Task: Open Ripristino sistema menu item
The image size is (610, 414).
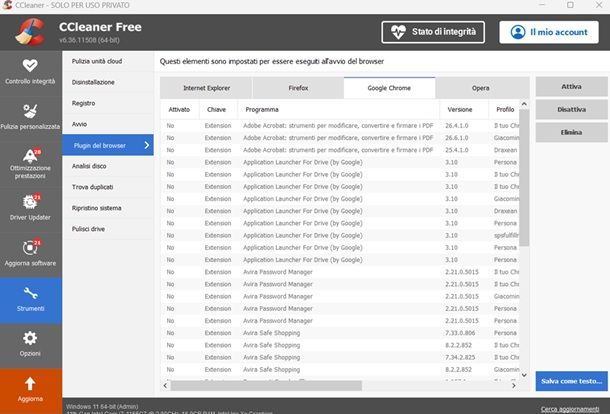Action: pyautogui.click(x=108, y=208)
